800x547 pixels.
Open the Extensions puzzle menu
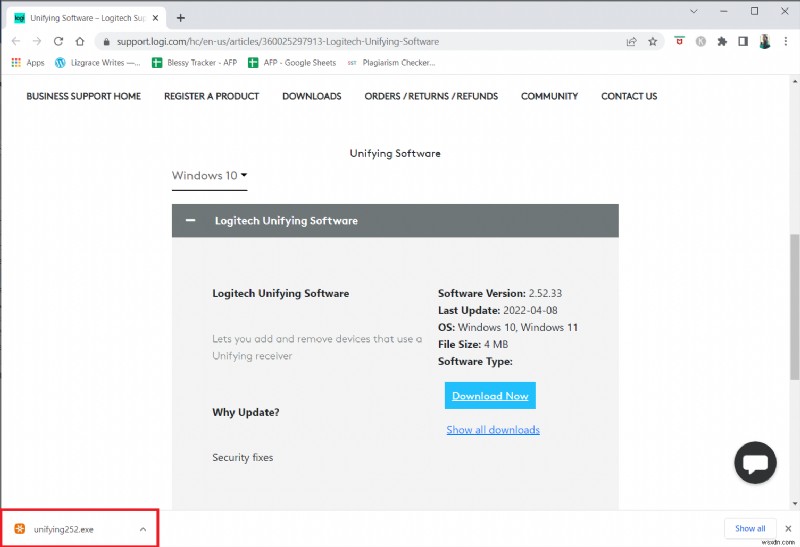pyautogui.click(x=722, y=42)
